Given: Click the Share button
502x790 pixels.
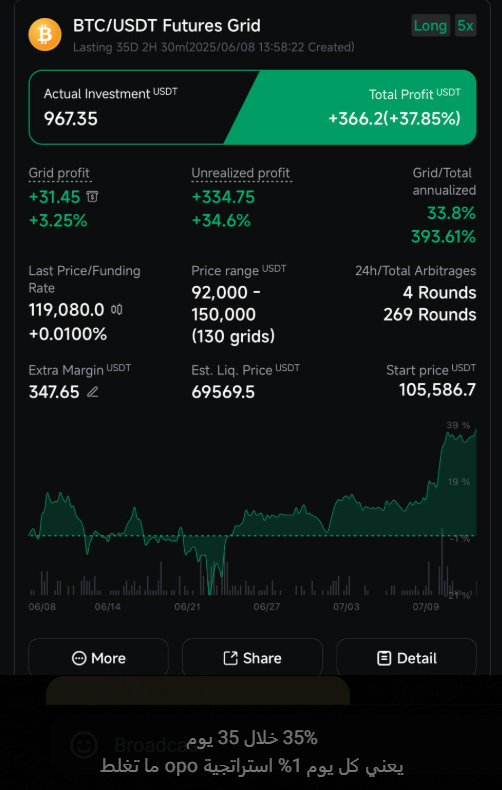Looking at the screenshot, I should (252, 658).
